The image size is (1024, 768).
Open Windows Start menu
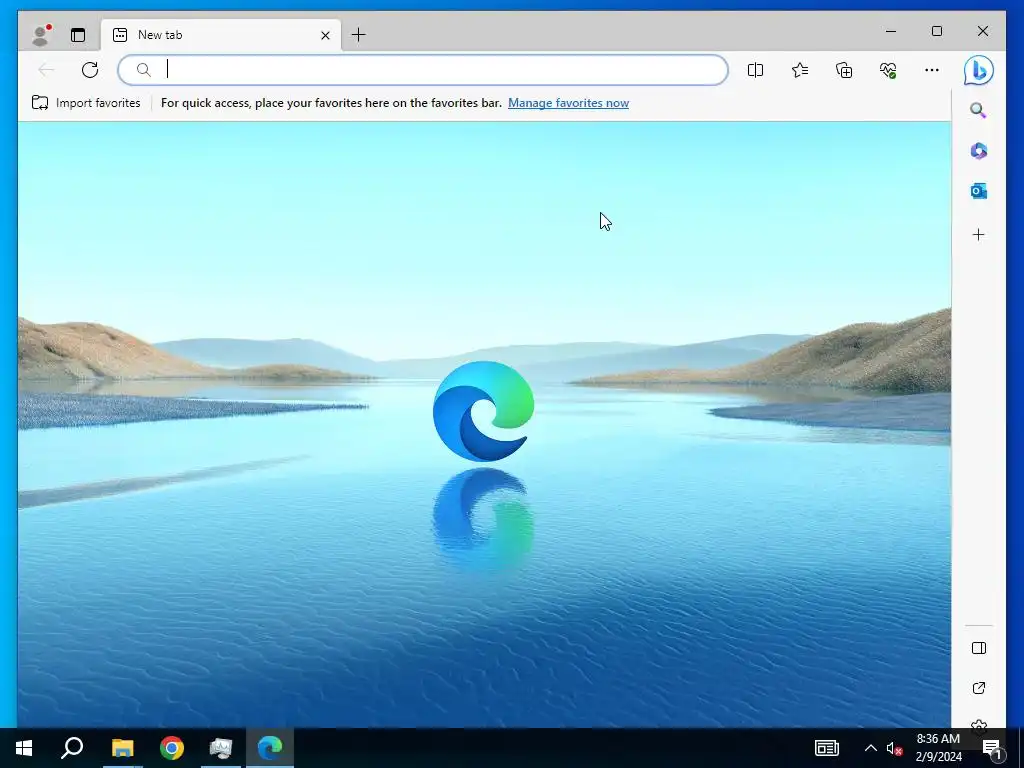point(24,748)
